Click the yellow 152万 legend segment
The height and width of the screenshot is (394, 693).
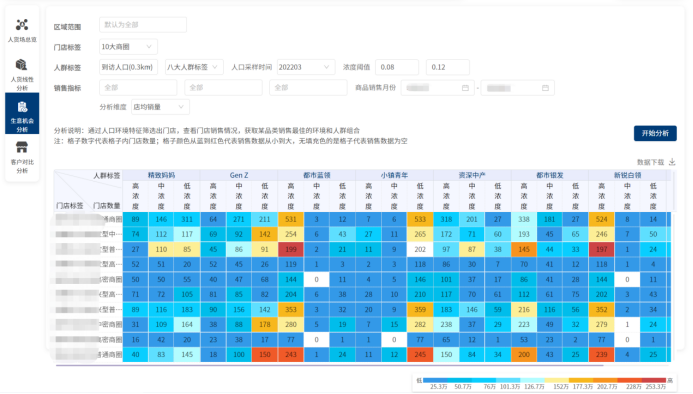pyautogui.click(x=556, y=380)
